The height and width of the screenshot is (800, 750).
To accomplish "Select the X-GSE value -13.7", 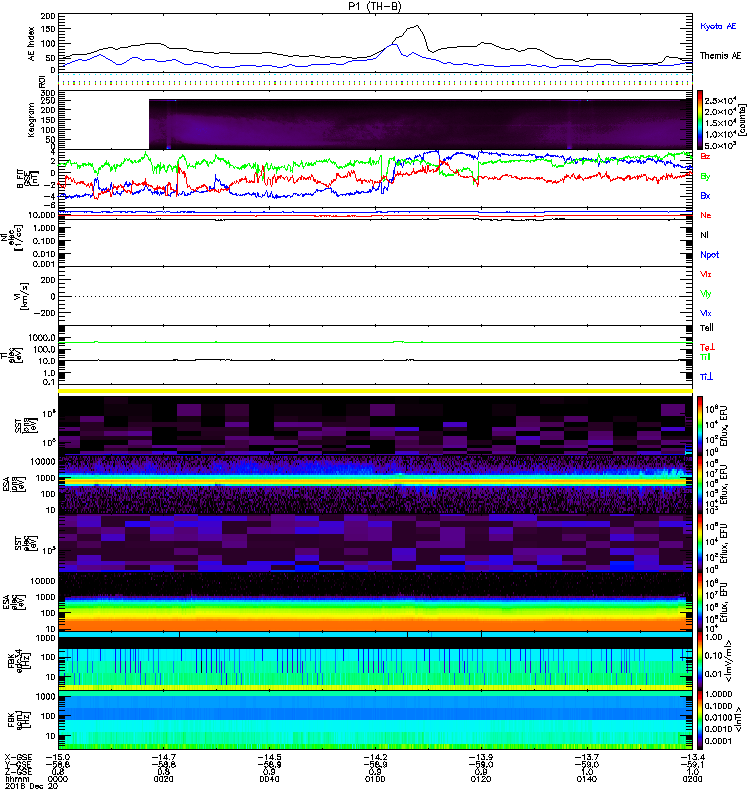I will coord(587,757).
